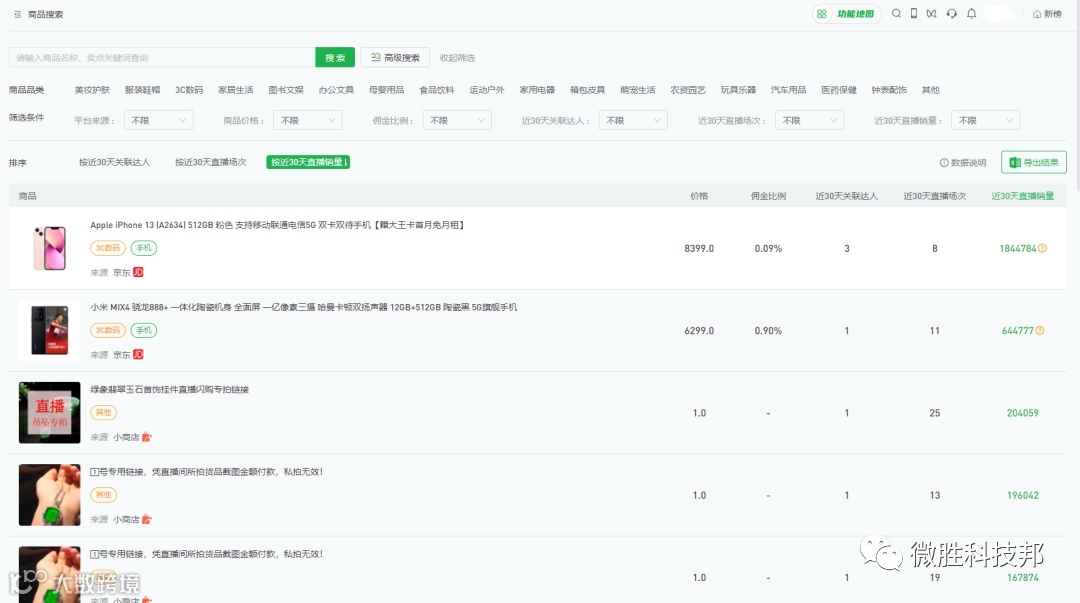The width and height of the screenshot is (1080, 603).
Task: Click JD source icon on iPhone 13 row
Action: (138, 272)
